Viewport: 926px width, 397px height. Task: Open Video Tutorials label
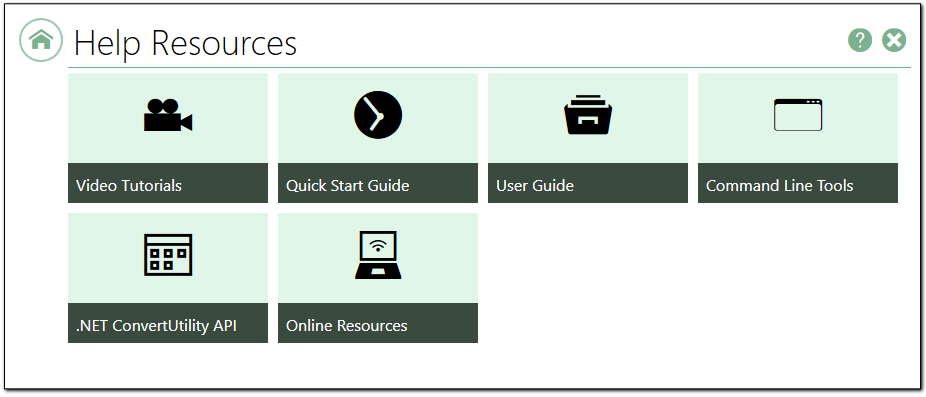129,186
